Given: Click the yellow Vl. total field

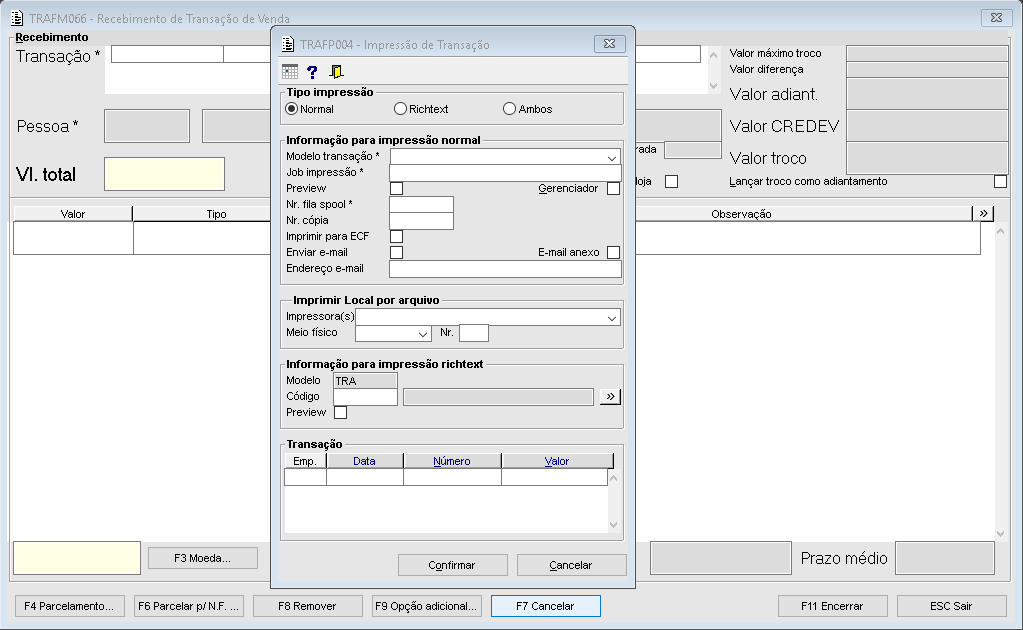Looking at the screenshot, I should pyautogui.click(x=164, y=174).
